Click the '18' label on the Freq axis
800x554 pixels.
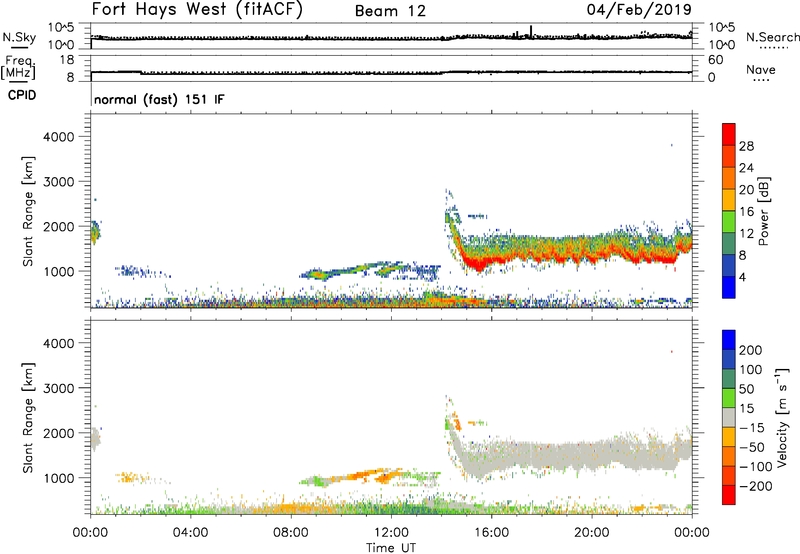click(x=66, y=60)
